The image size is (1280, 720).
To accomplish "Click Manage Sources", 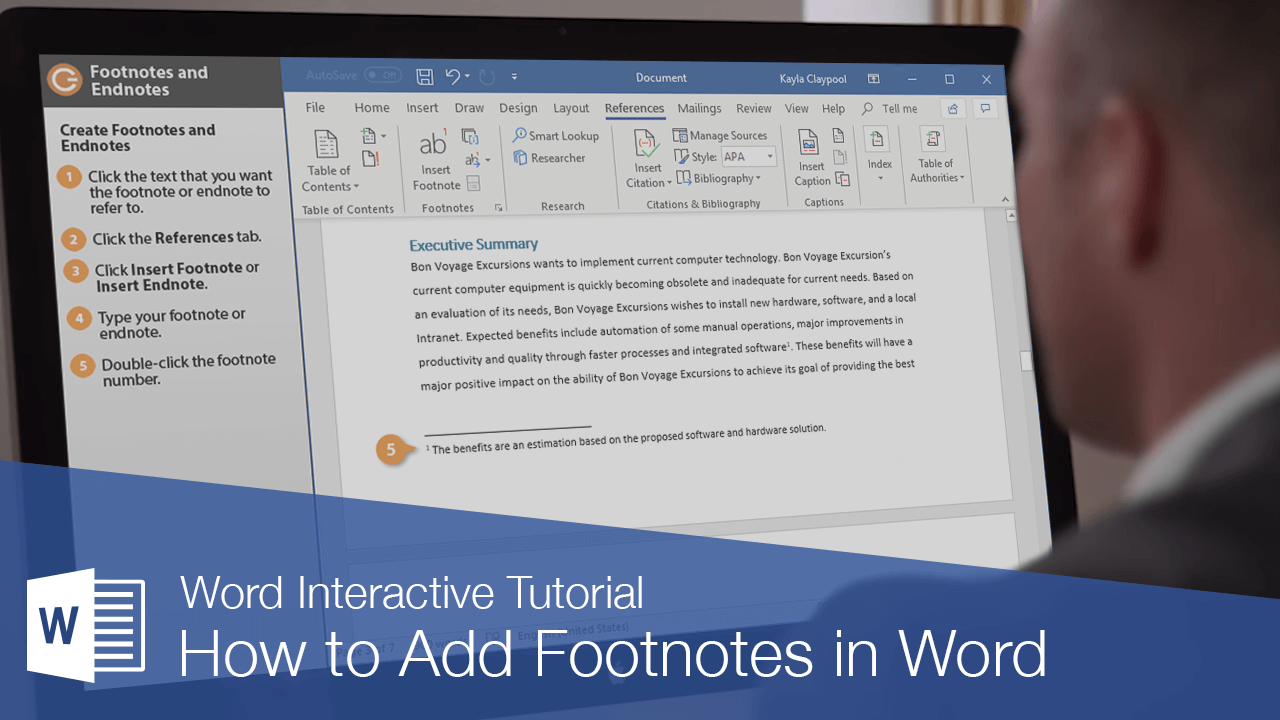I will point(722,135).
